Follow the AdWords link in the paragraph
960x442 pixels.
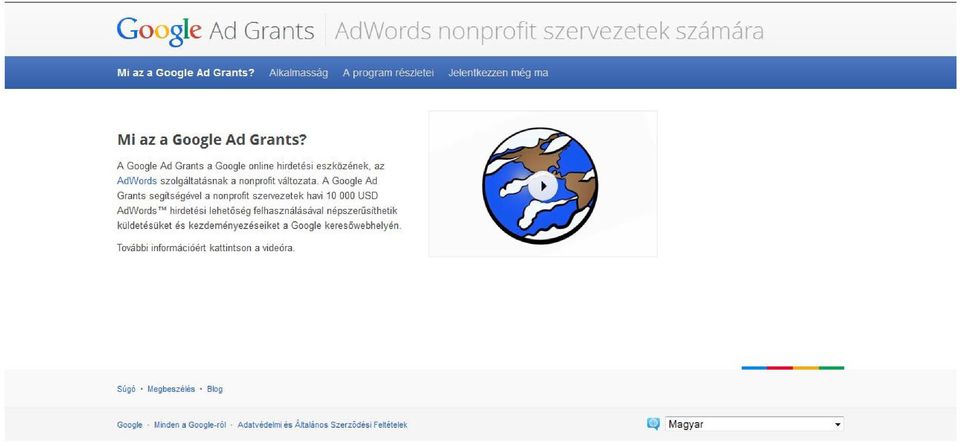click(x=137, y=181)
